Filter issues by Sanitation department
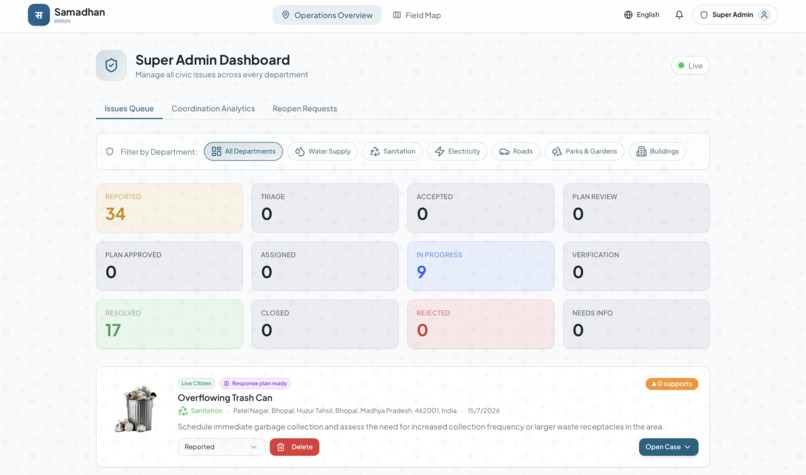 [392, 151]
